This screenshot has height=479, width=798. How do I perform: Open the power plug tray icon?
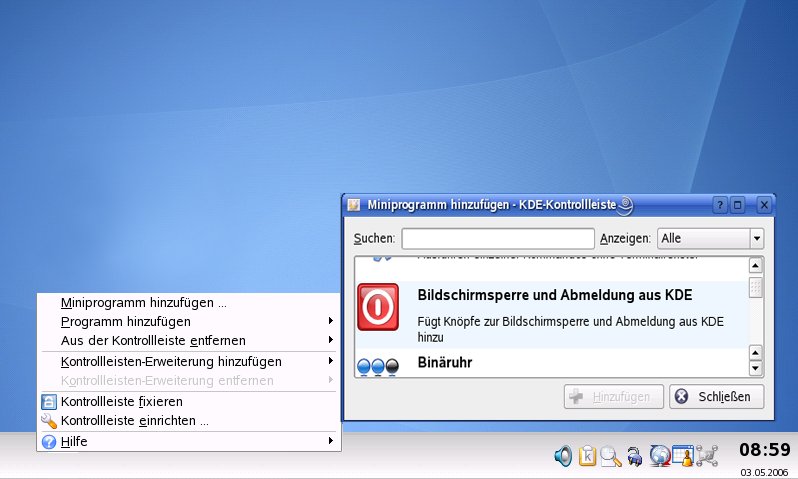click(x=634, y=456)
